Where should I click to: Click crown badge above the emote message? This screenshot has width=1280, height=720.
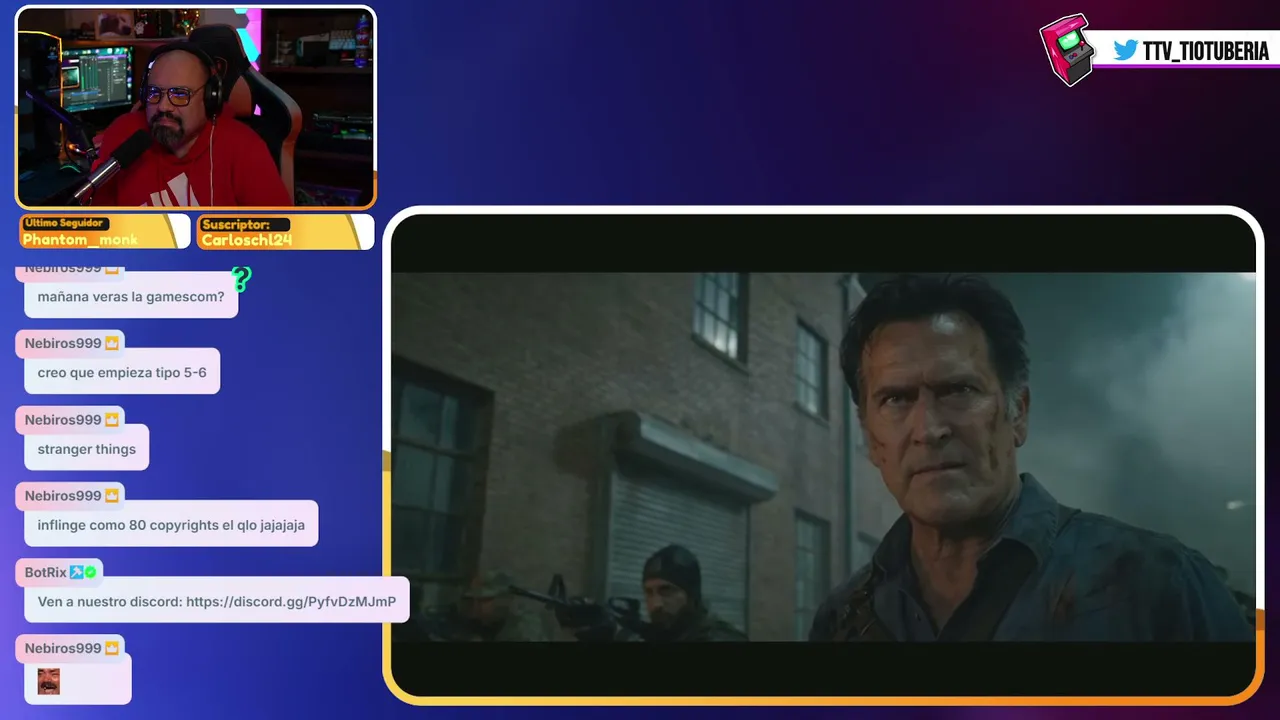(112, 648)
